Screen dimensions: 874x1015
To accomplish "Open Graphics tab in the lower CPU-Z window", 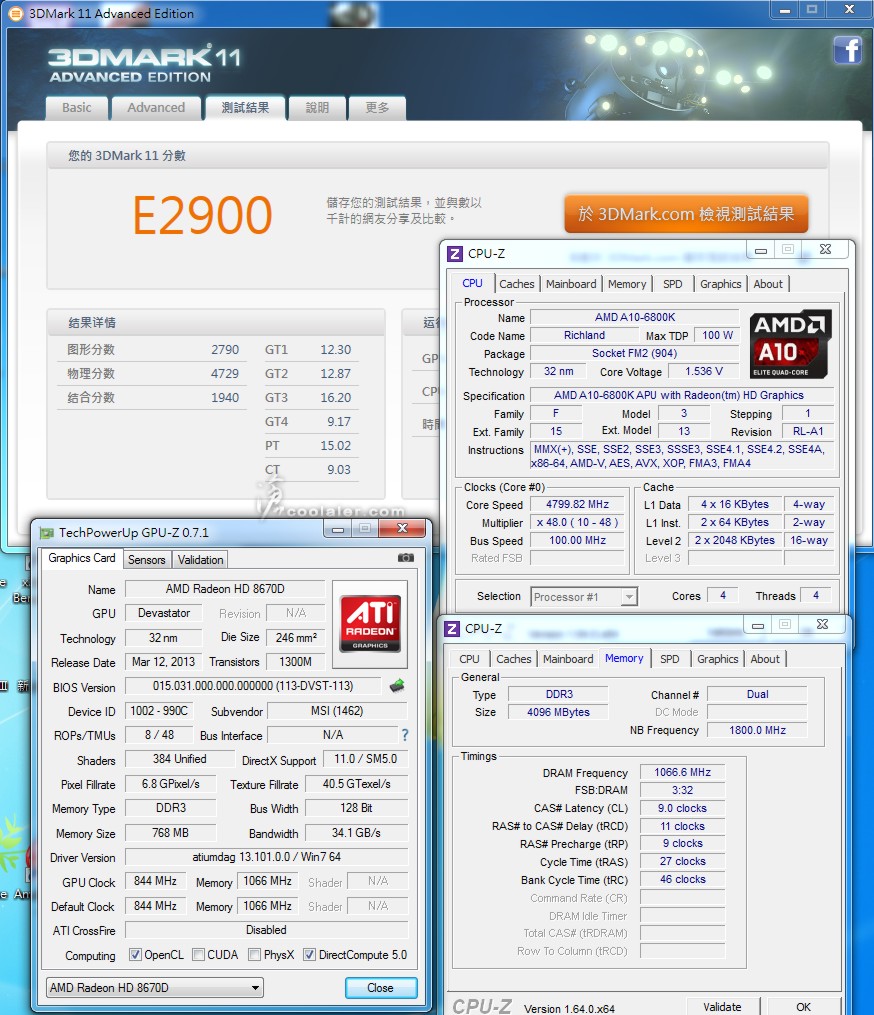I will [x=717, y=659].
